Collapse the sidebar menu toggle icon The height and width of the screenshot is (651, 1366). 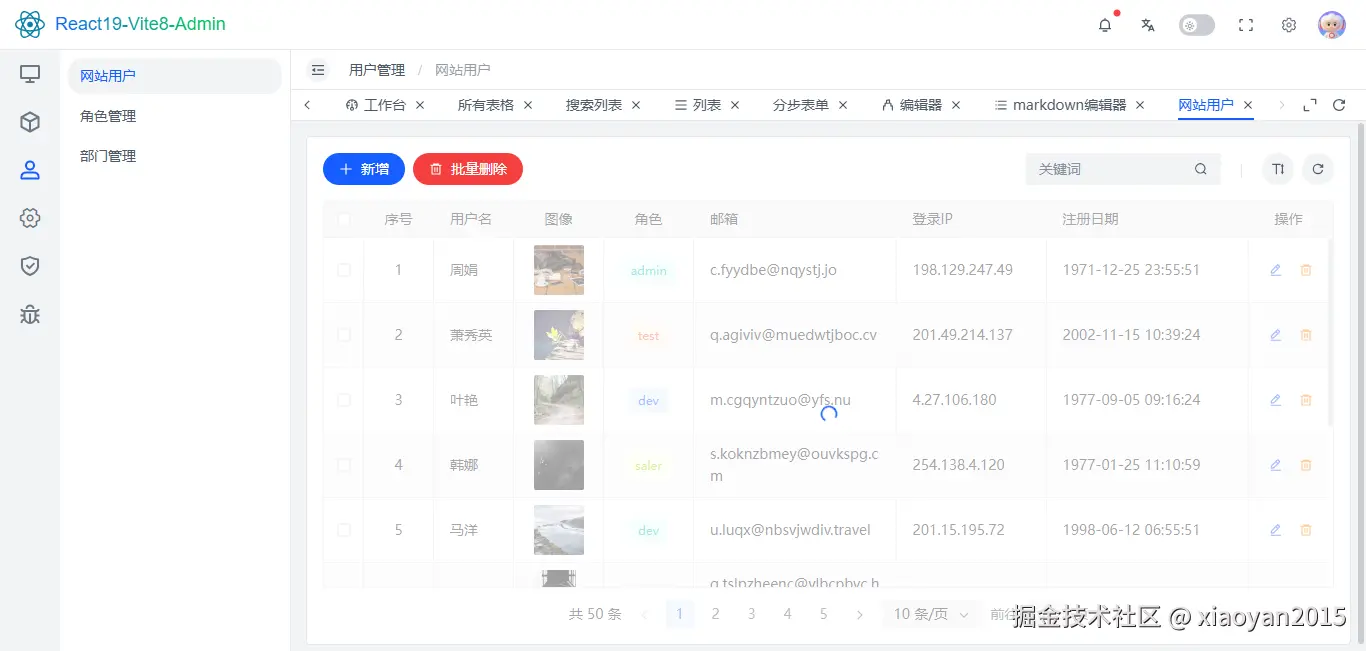(x=318, y=70)
